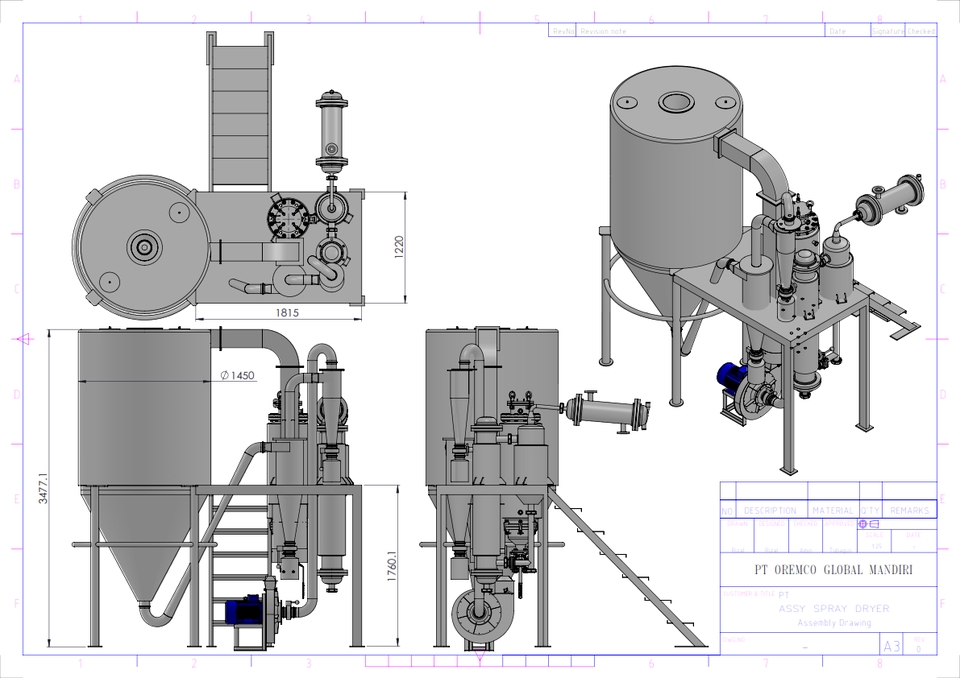Select the third-angle projection symbol icon
The width and height of the screenshot is (960, 678).
(869, 523)
